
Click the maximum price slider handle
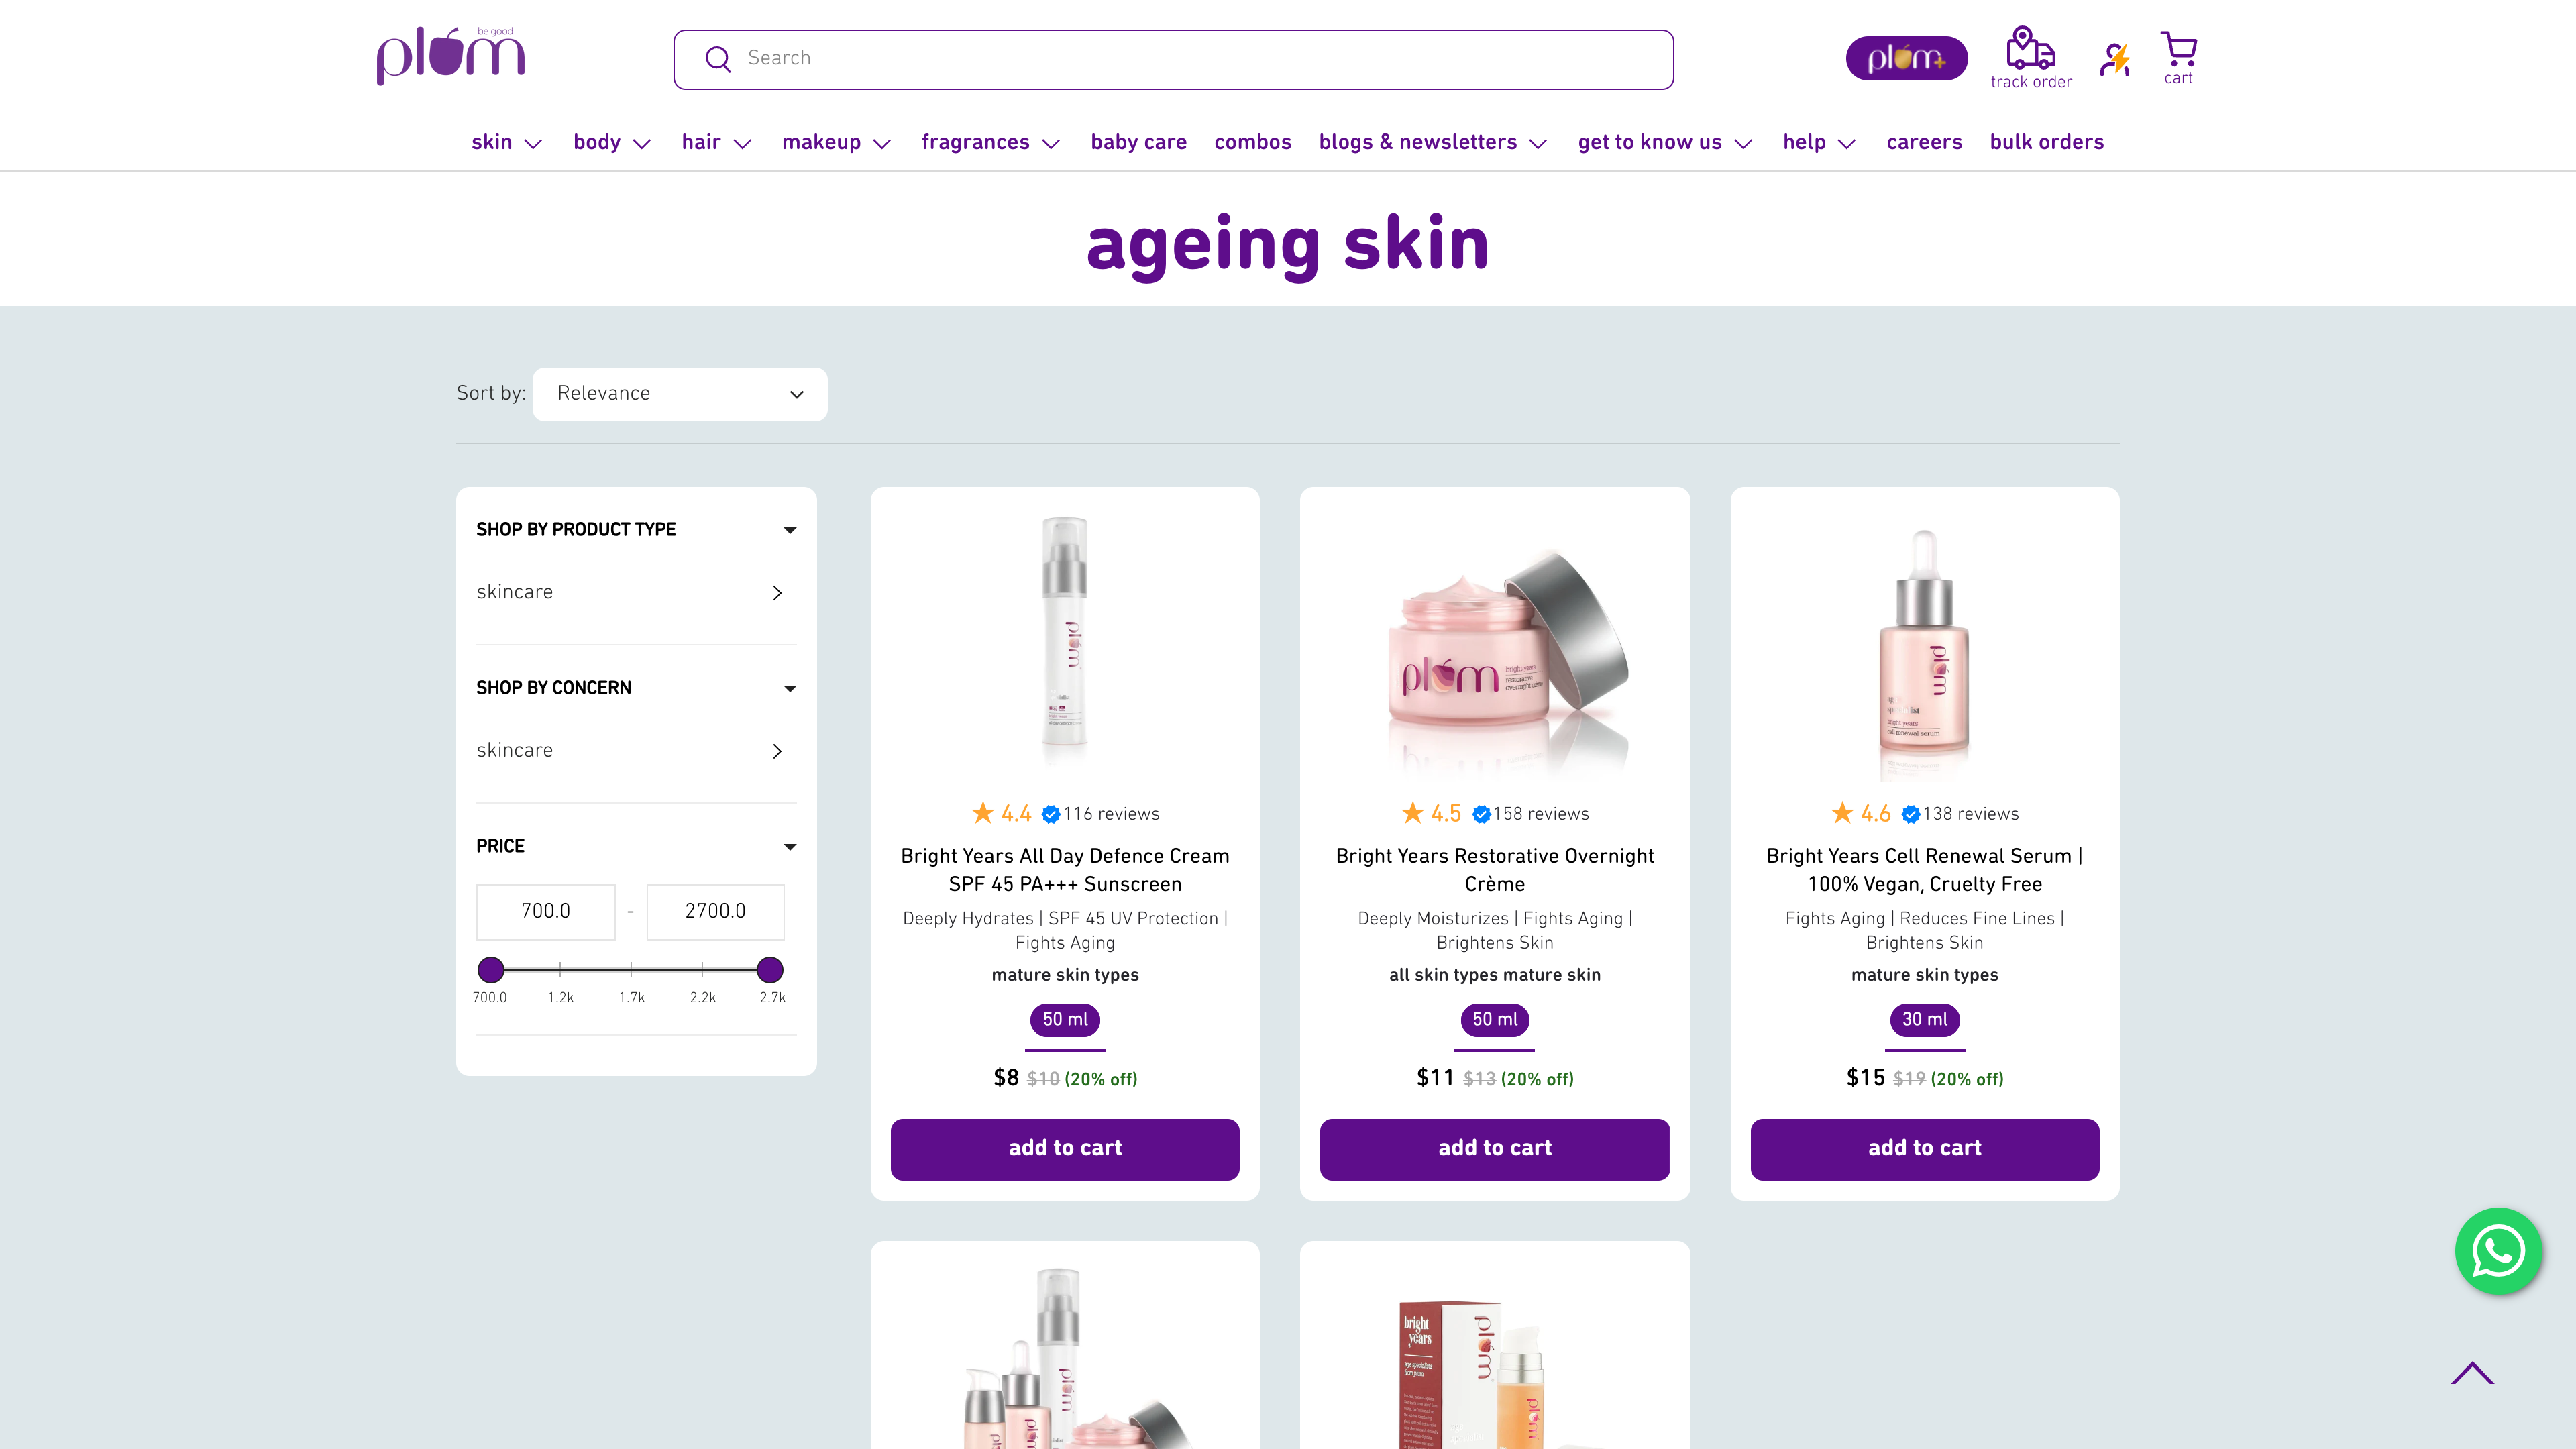pos(769,969)
